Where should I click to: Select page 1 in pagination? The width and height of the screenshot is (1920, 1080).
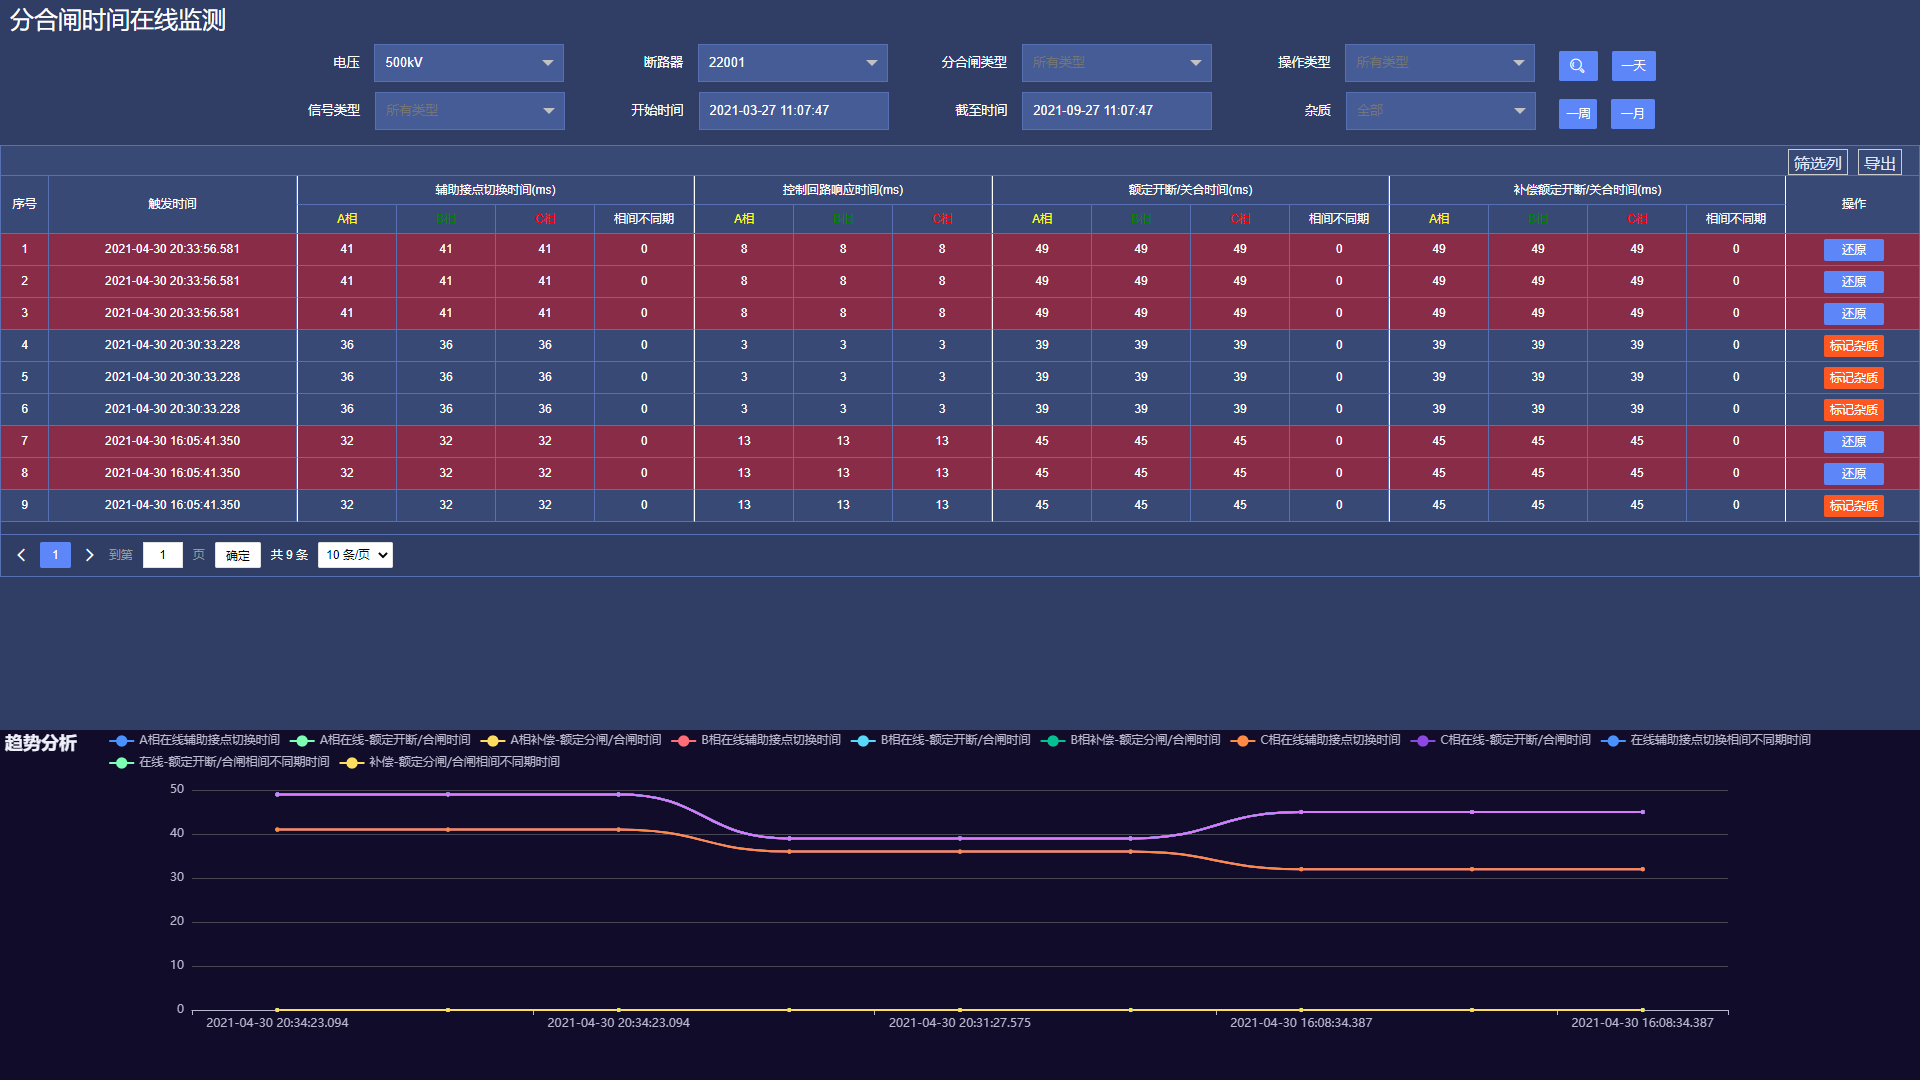pyautogui.click(x=55, y=555)
